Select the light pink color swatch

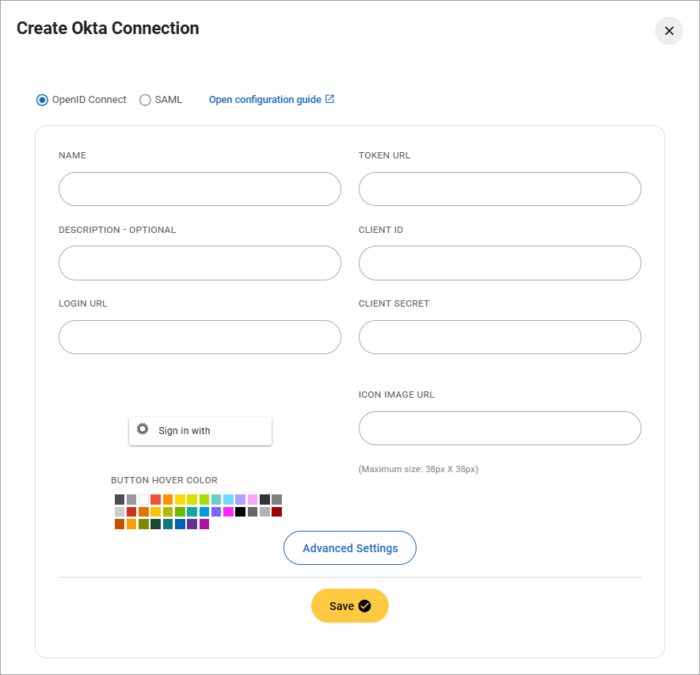(253, 499)
